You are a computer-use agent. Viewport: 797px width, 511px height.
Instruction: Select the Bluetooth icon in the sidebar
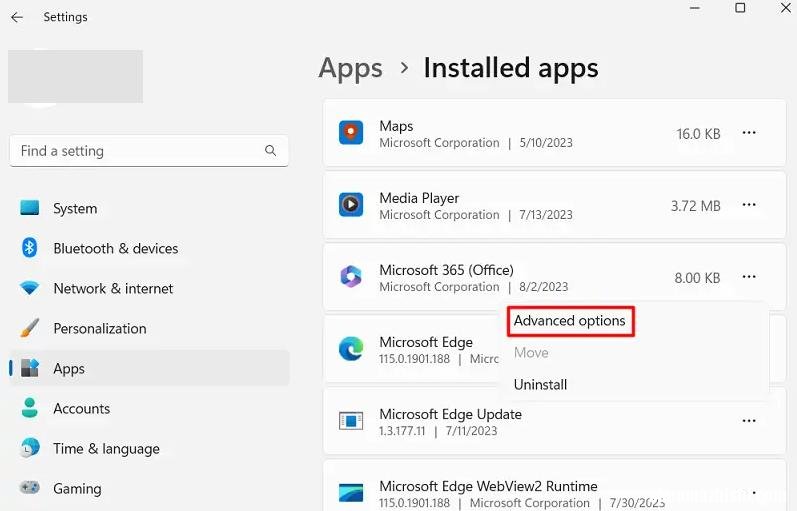tap(29, 248)
